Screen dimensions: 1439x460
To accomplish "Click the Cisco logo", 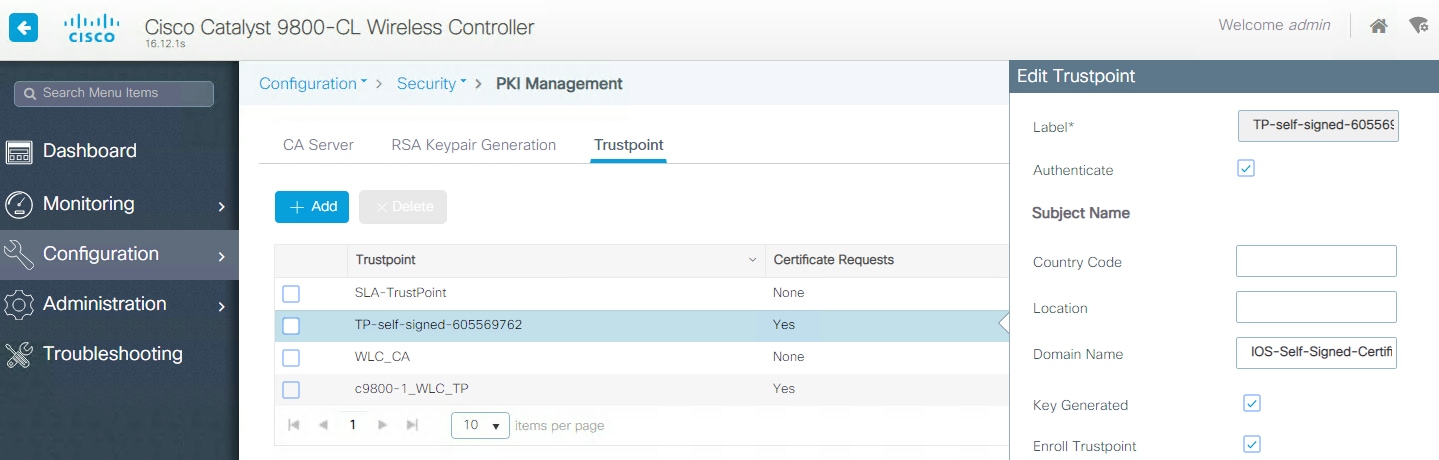I will pos(94,28).
